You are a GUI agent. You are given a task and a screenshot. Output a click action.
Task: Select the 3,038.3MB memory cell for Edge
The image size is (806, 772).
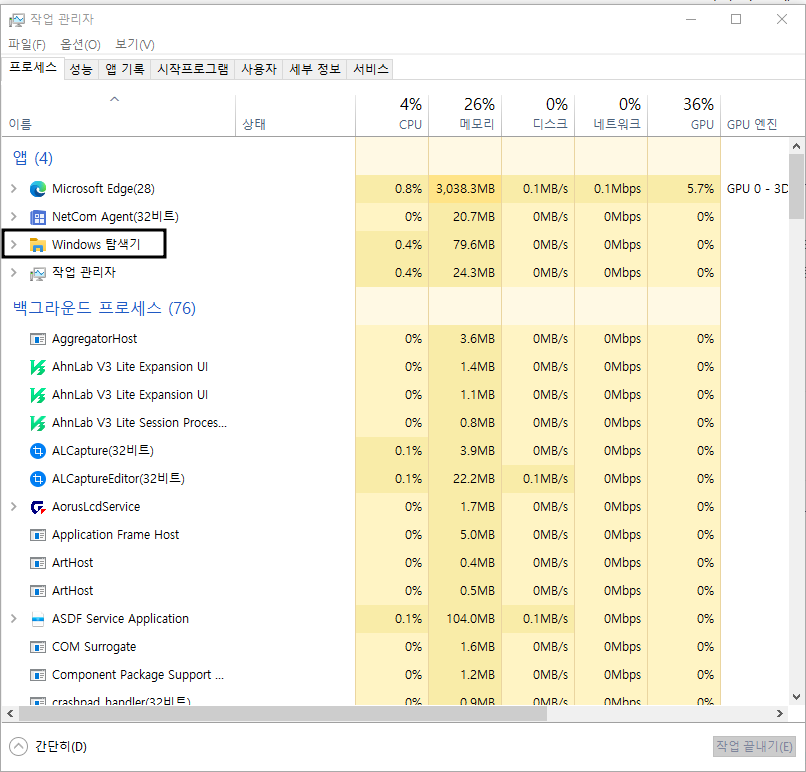click(465, 189)
